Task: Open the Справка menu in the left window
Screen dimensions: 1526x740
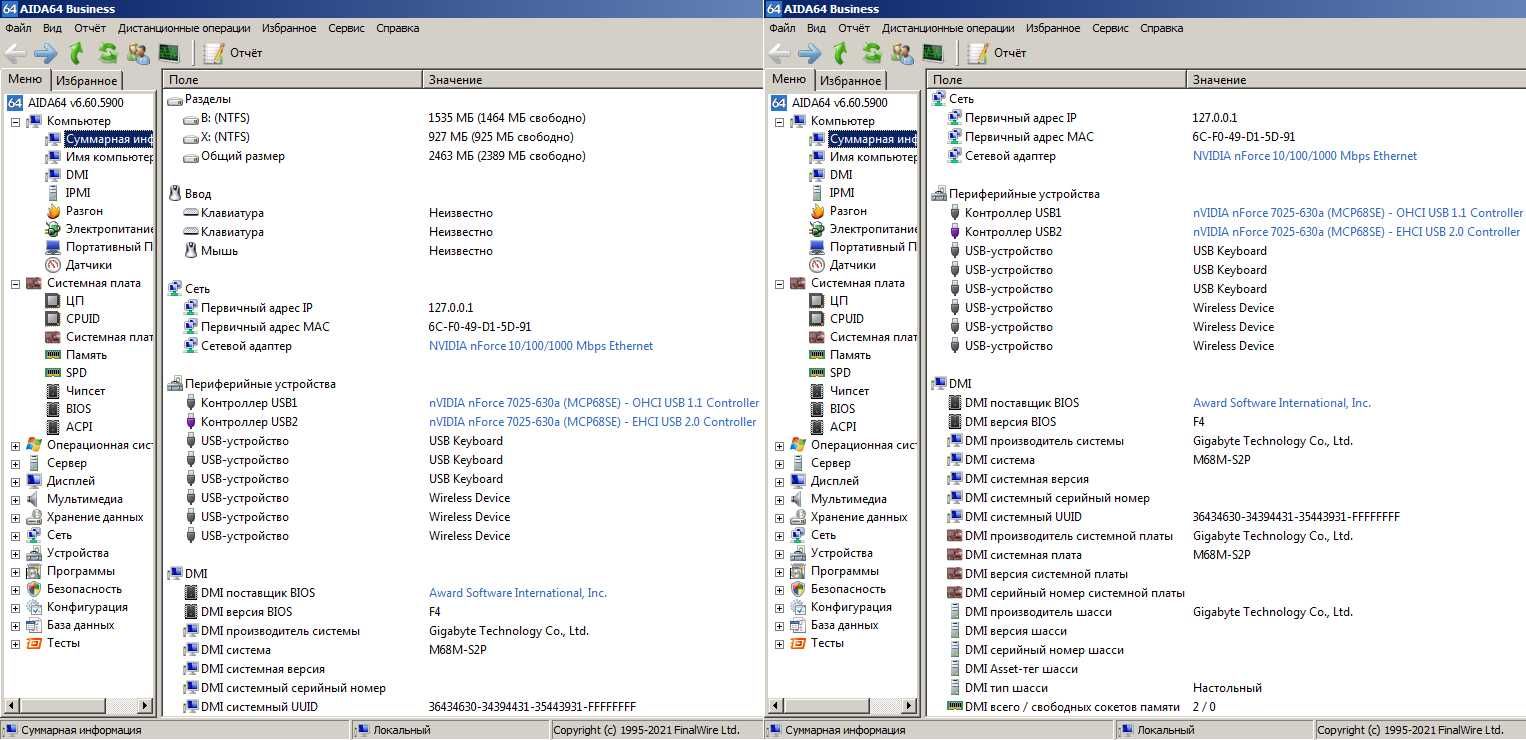Action: [x=398, y=28]
